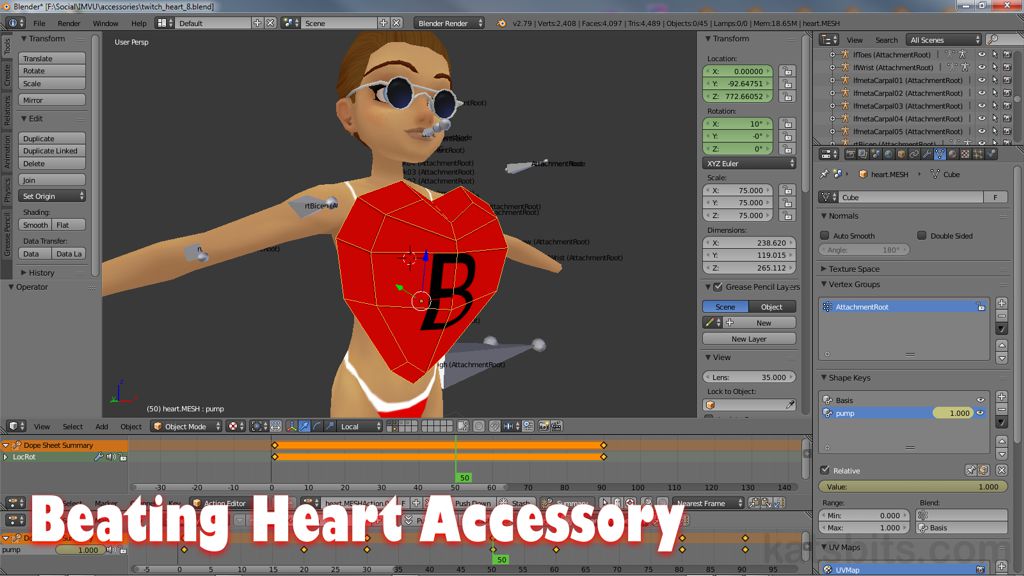Click the outliner search magnifier field
The image size is (1024, 576).
(1002, 40)
